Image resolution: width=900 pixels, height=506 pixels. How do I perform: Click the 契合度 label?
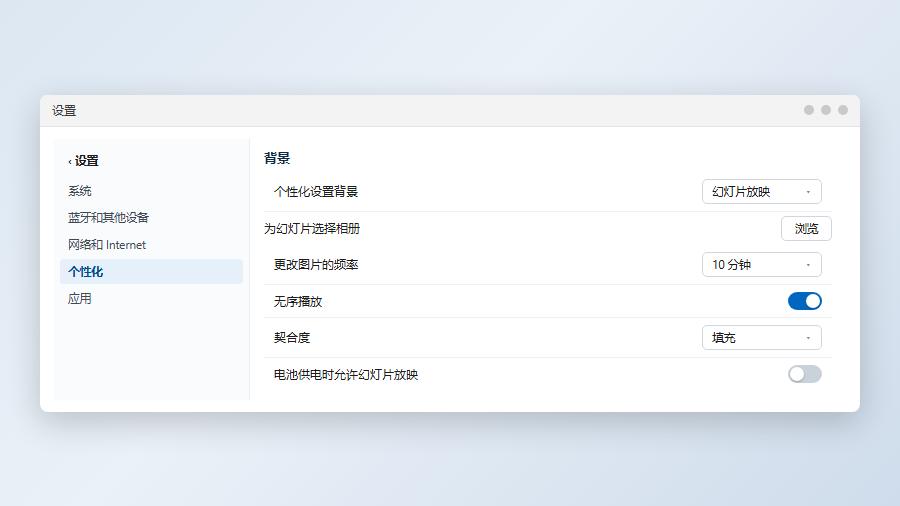pos(292,337)
